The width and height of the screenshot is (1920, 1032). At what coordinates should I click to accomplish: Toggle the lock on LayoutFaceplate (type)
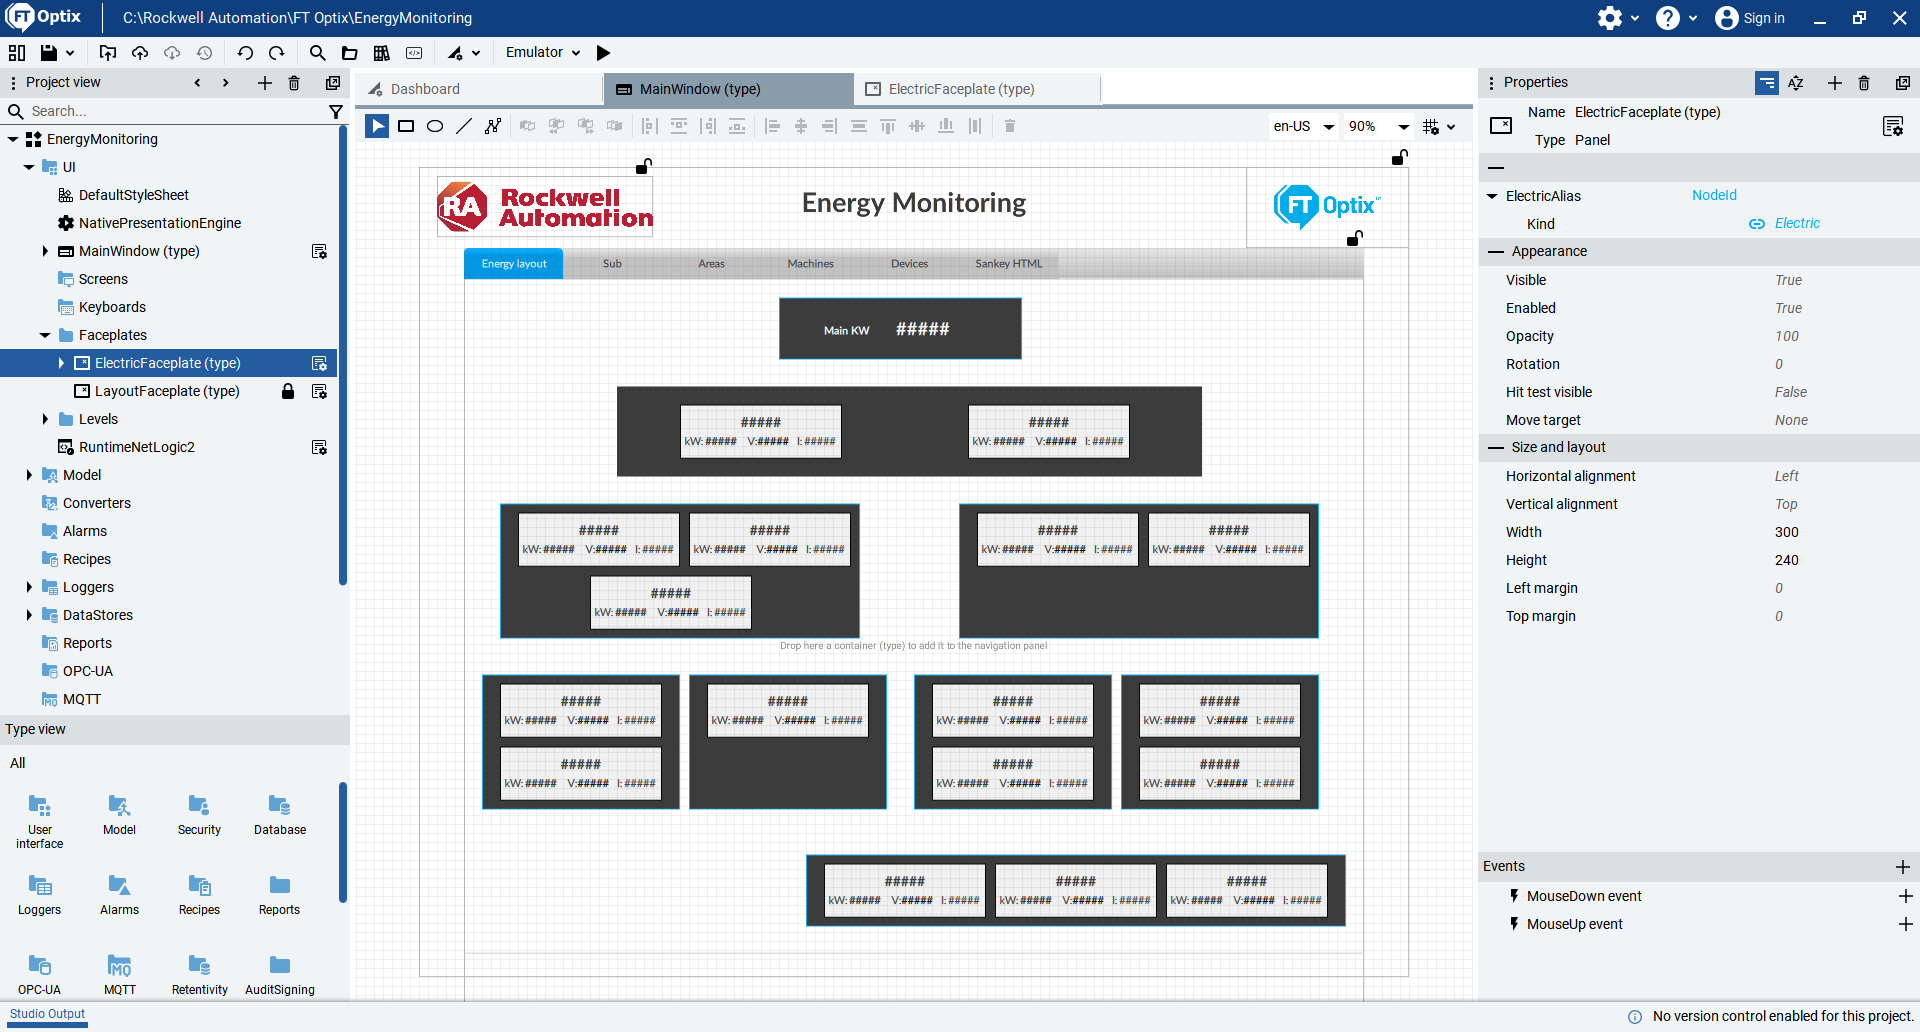coord(288,391)
